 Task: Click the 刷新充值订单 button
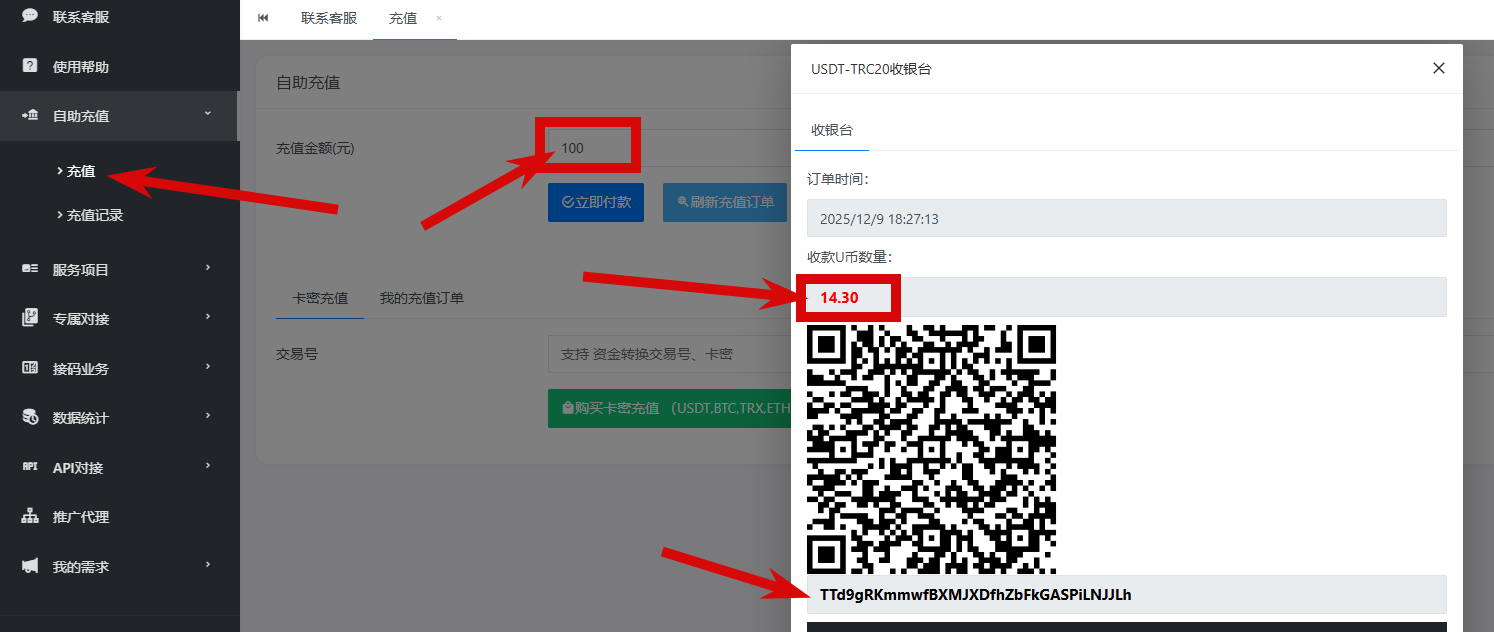725,202
